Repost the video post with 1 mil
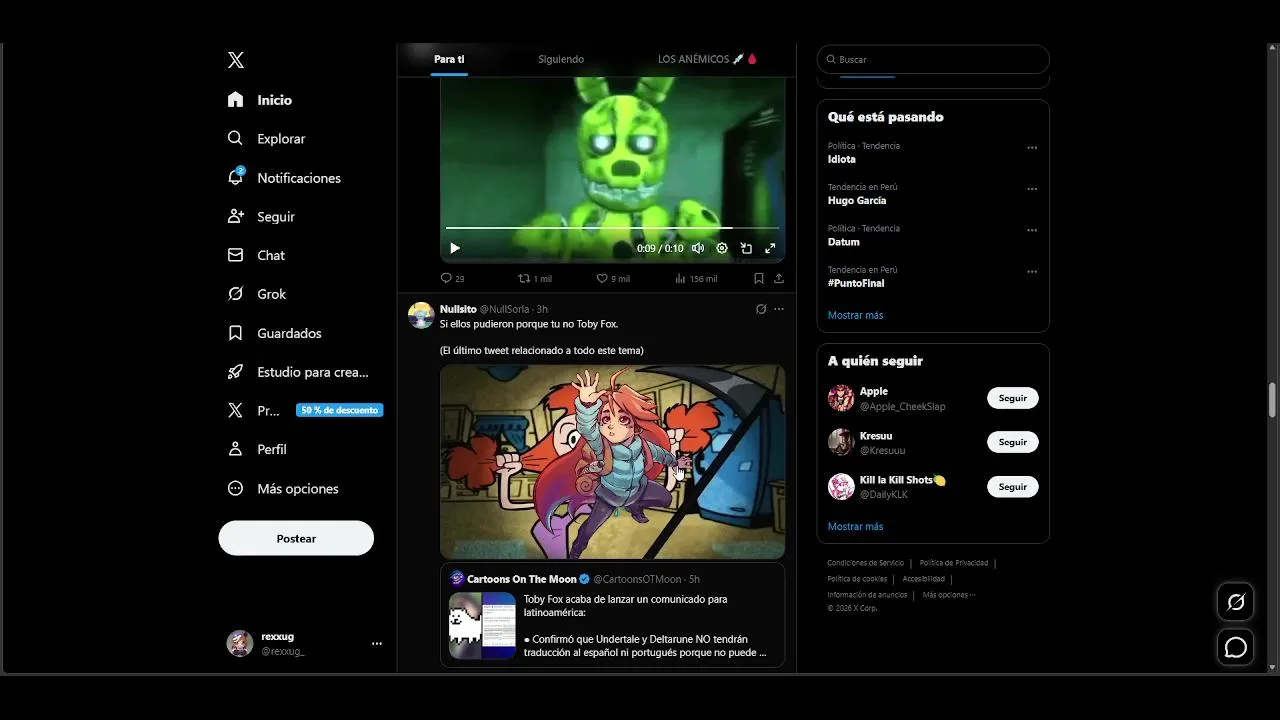The width and height of the screenshot is (1280, 720). (535, 278)
